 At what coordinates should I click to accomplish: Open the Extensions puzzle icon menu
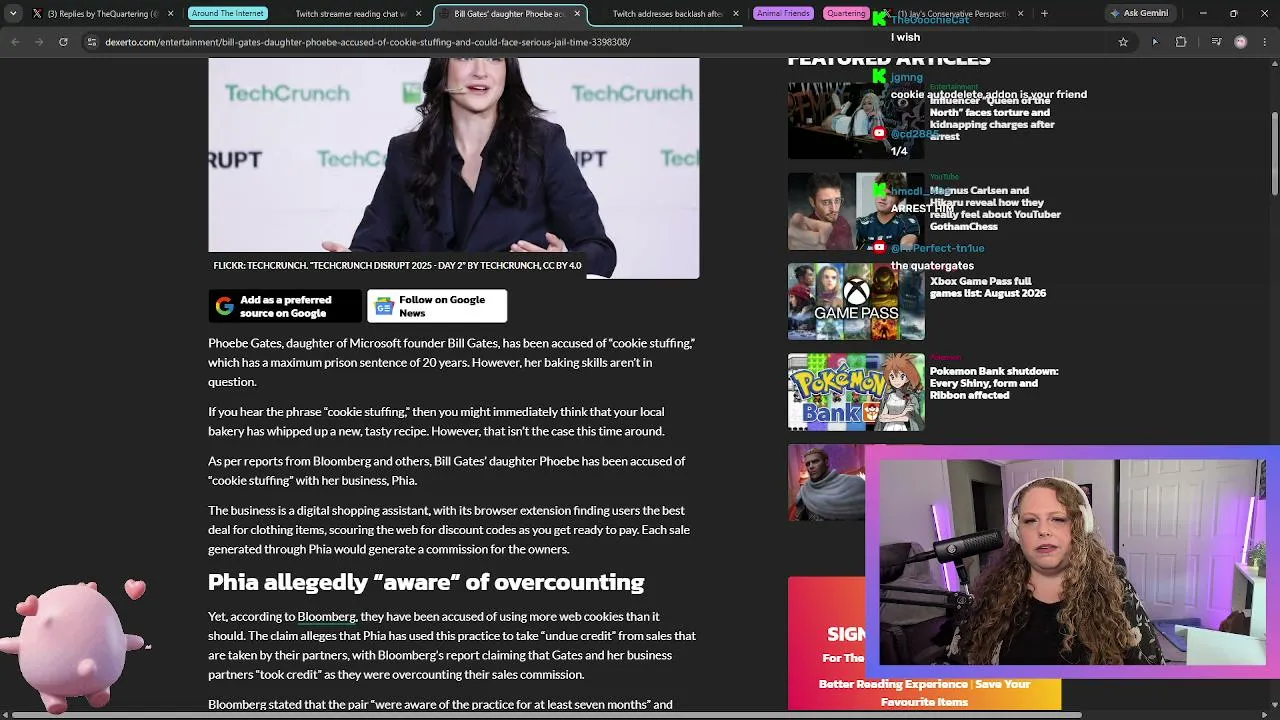coord(1181,42)
